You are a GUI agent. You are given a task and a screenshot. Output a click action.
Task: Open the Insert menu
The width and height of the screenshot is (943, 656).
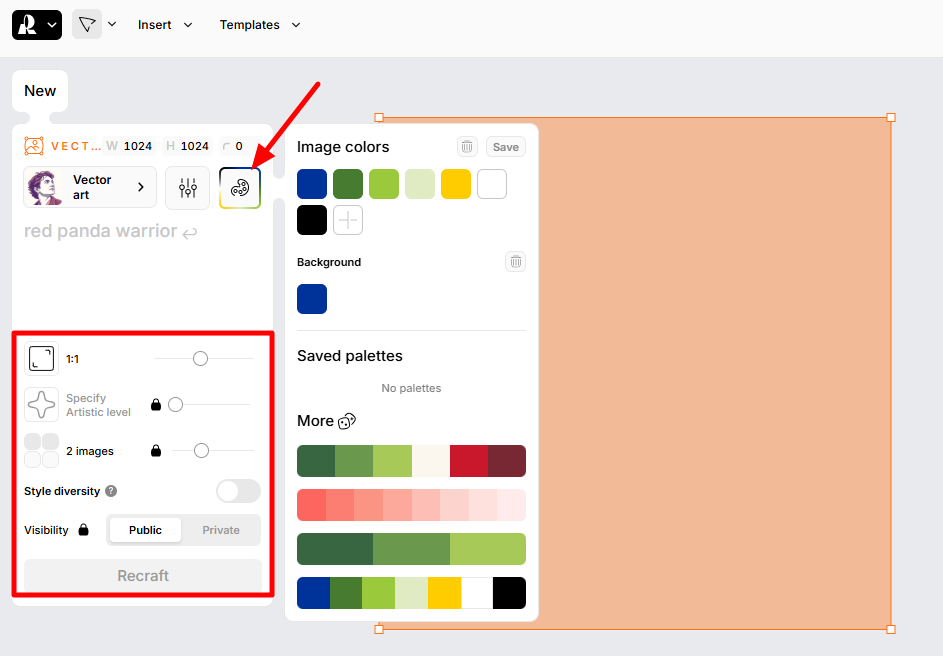[x=165, y=25]
